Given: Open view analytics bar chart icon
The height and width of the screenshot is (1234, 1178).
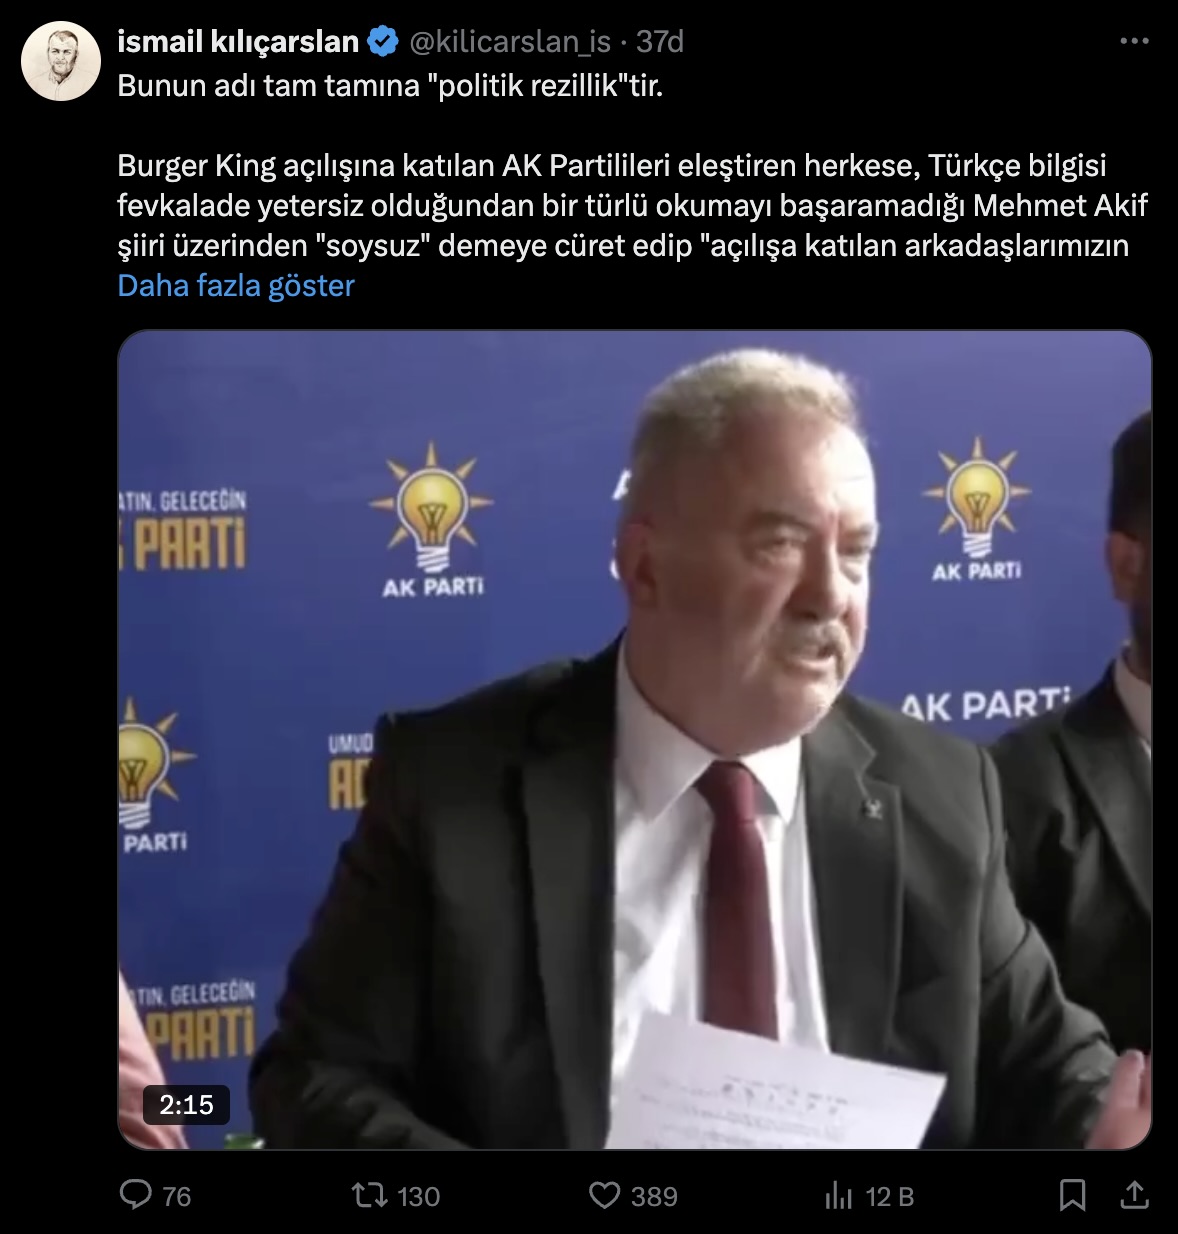Looking at the screenshot, I should click(838, 1195).
